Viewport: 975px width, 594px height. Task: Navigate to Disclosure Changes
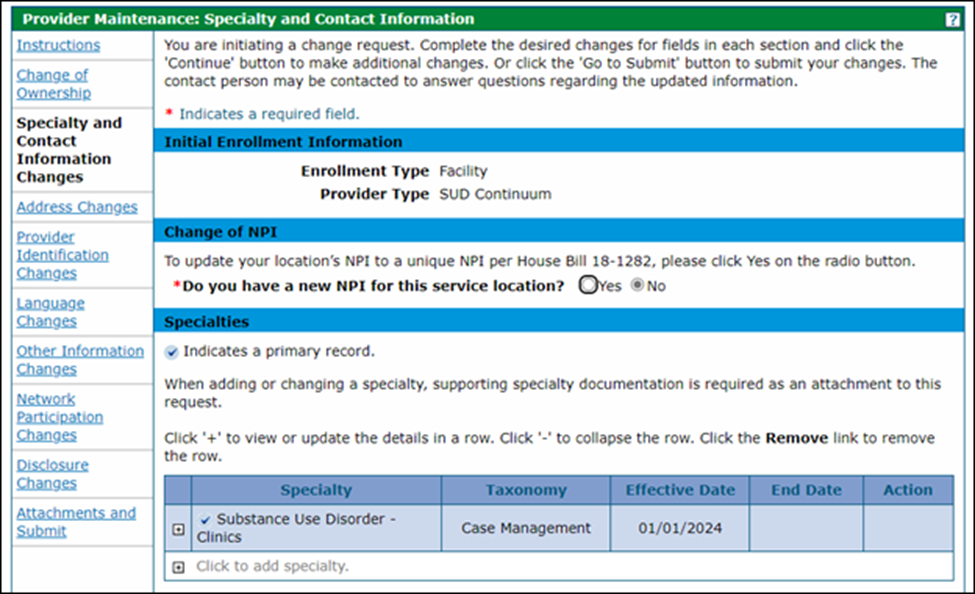pyautogui.click(x=52, y=473)
